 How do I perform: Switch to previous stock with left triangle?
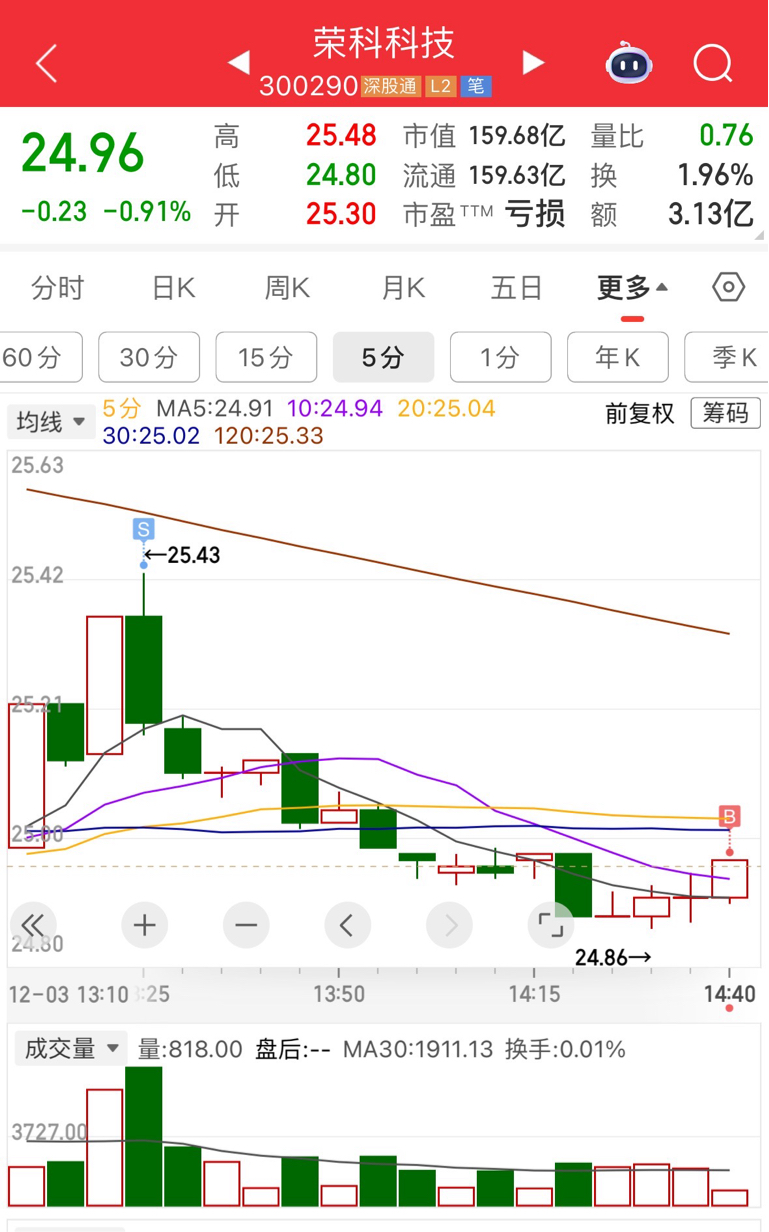tap(238, 63)
